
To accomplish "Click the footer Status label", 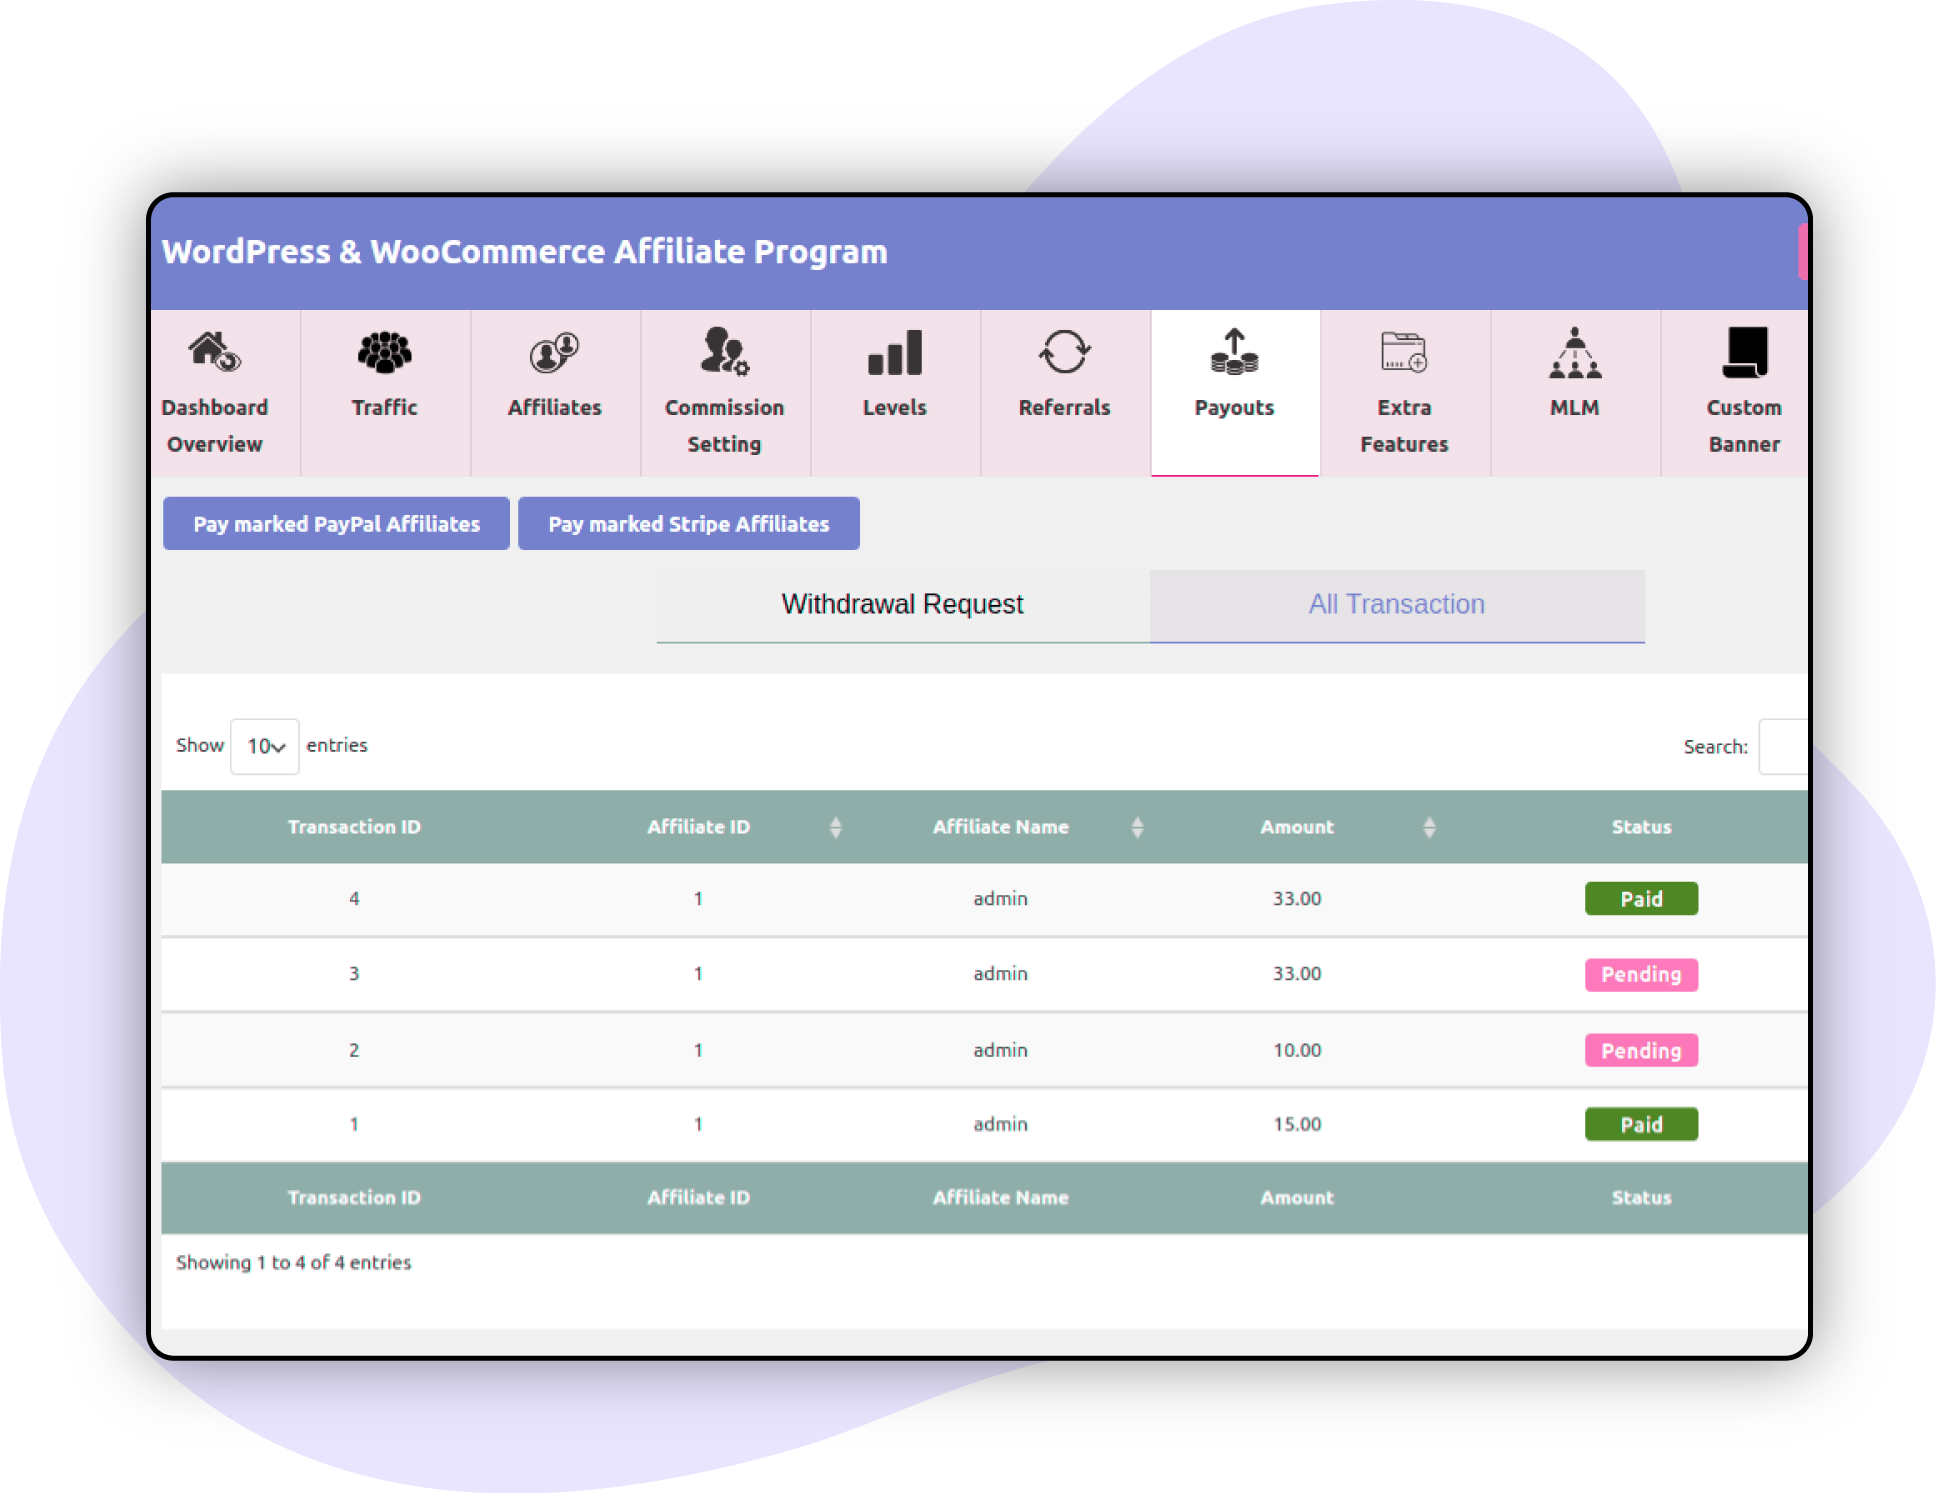I will pos(1641,1198).
